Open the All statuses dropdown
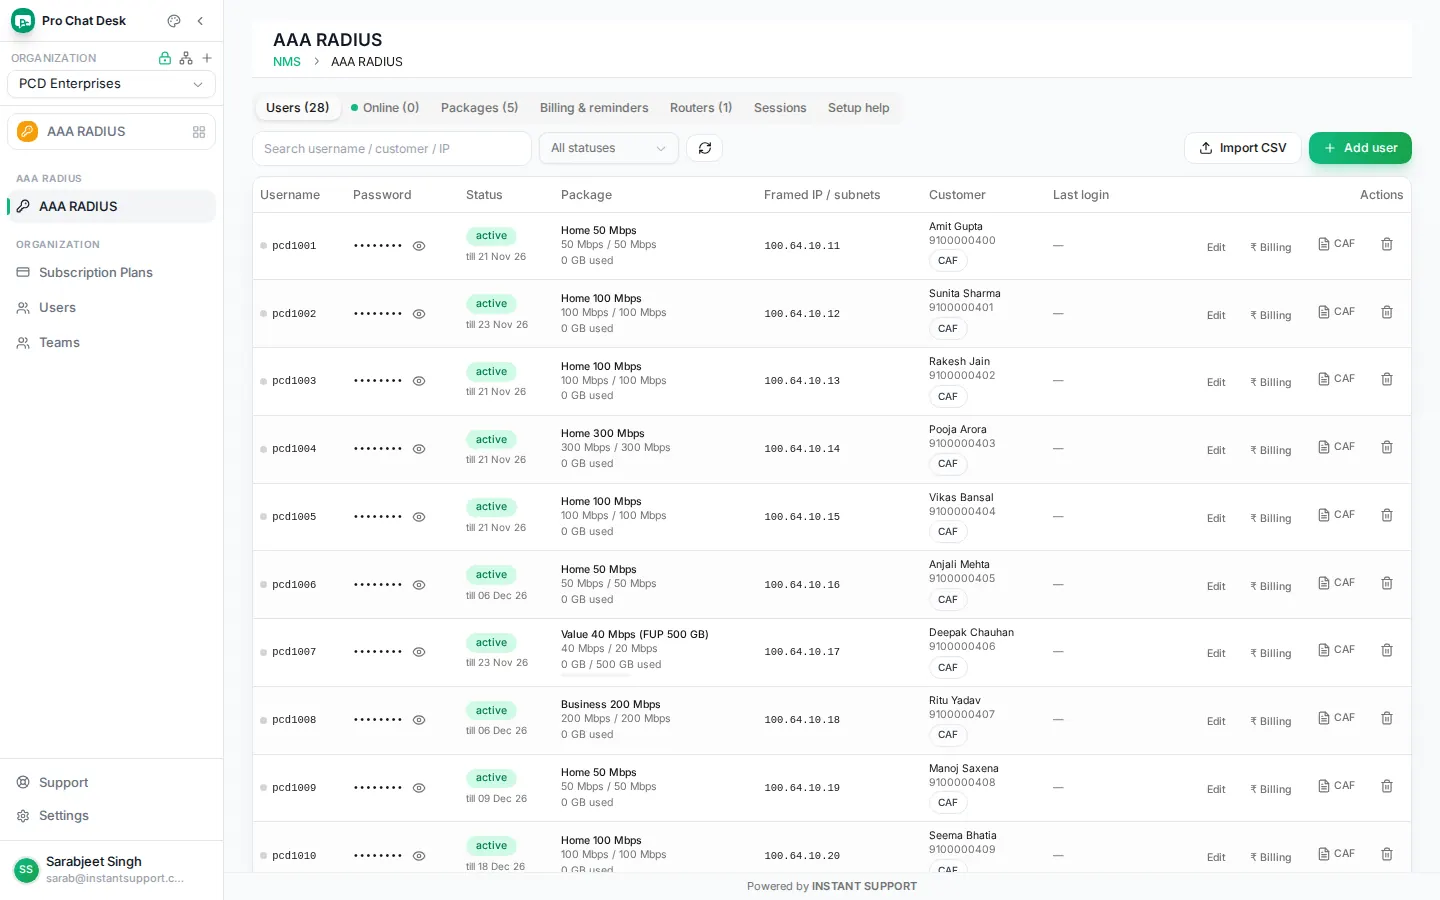 tap(609, 148)
